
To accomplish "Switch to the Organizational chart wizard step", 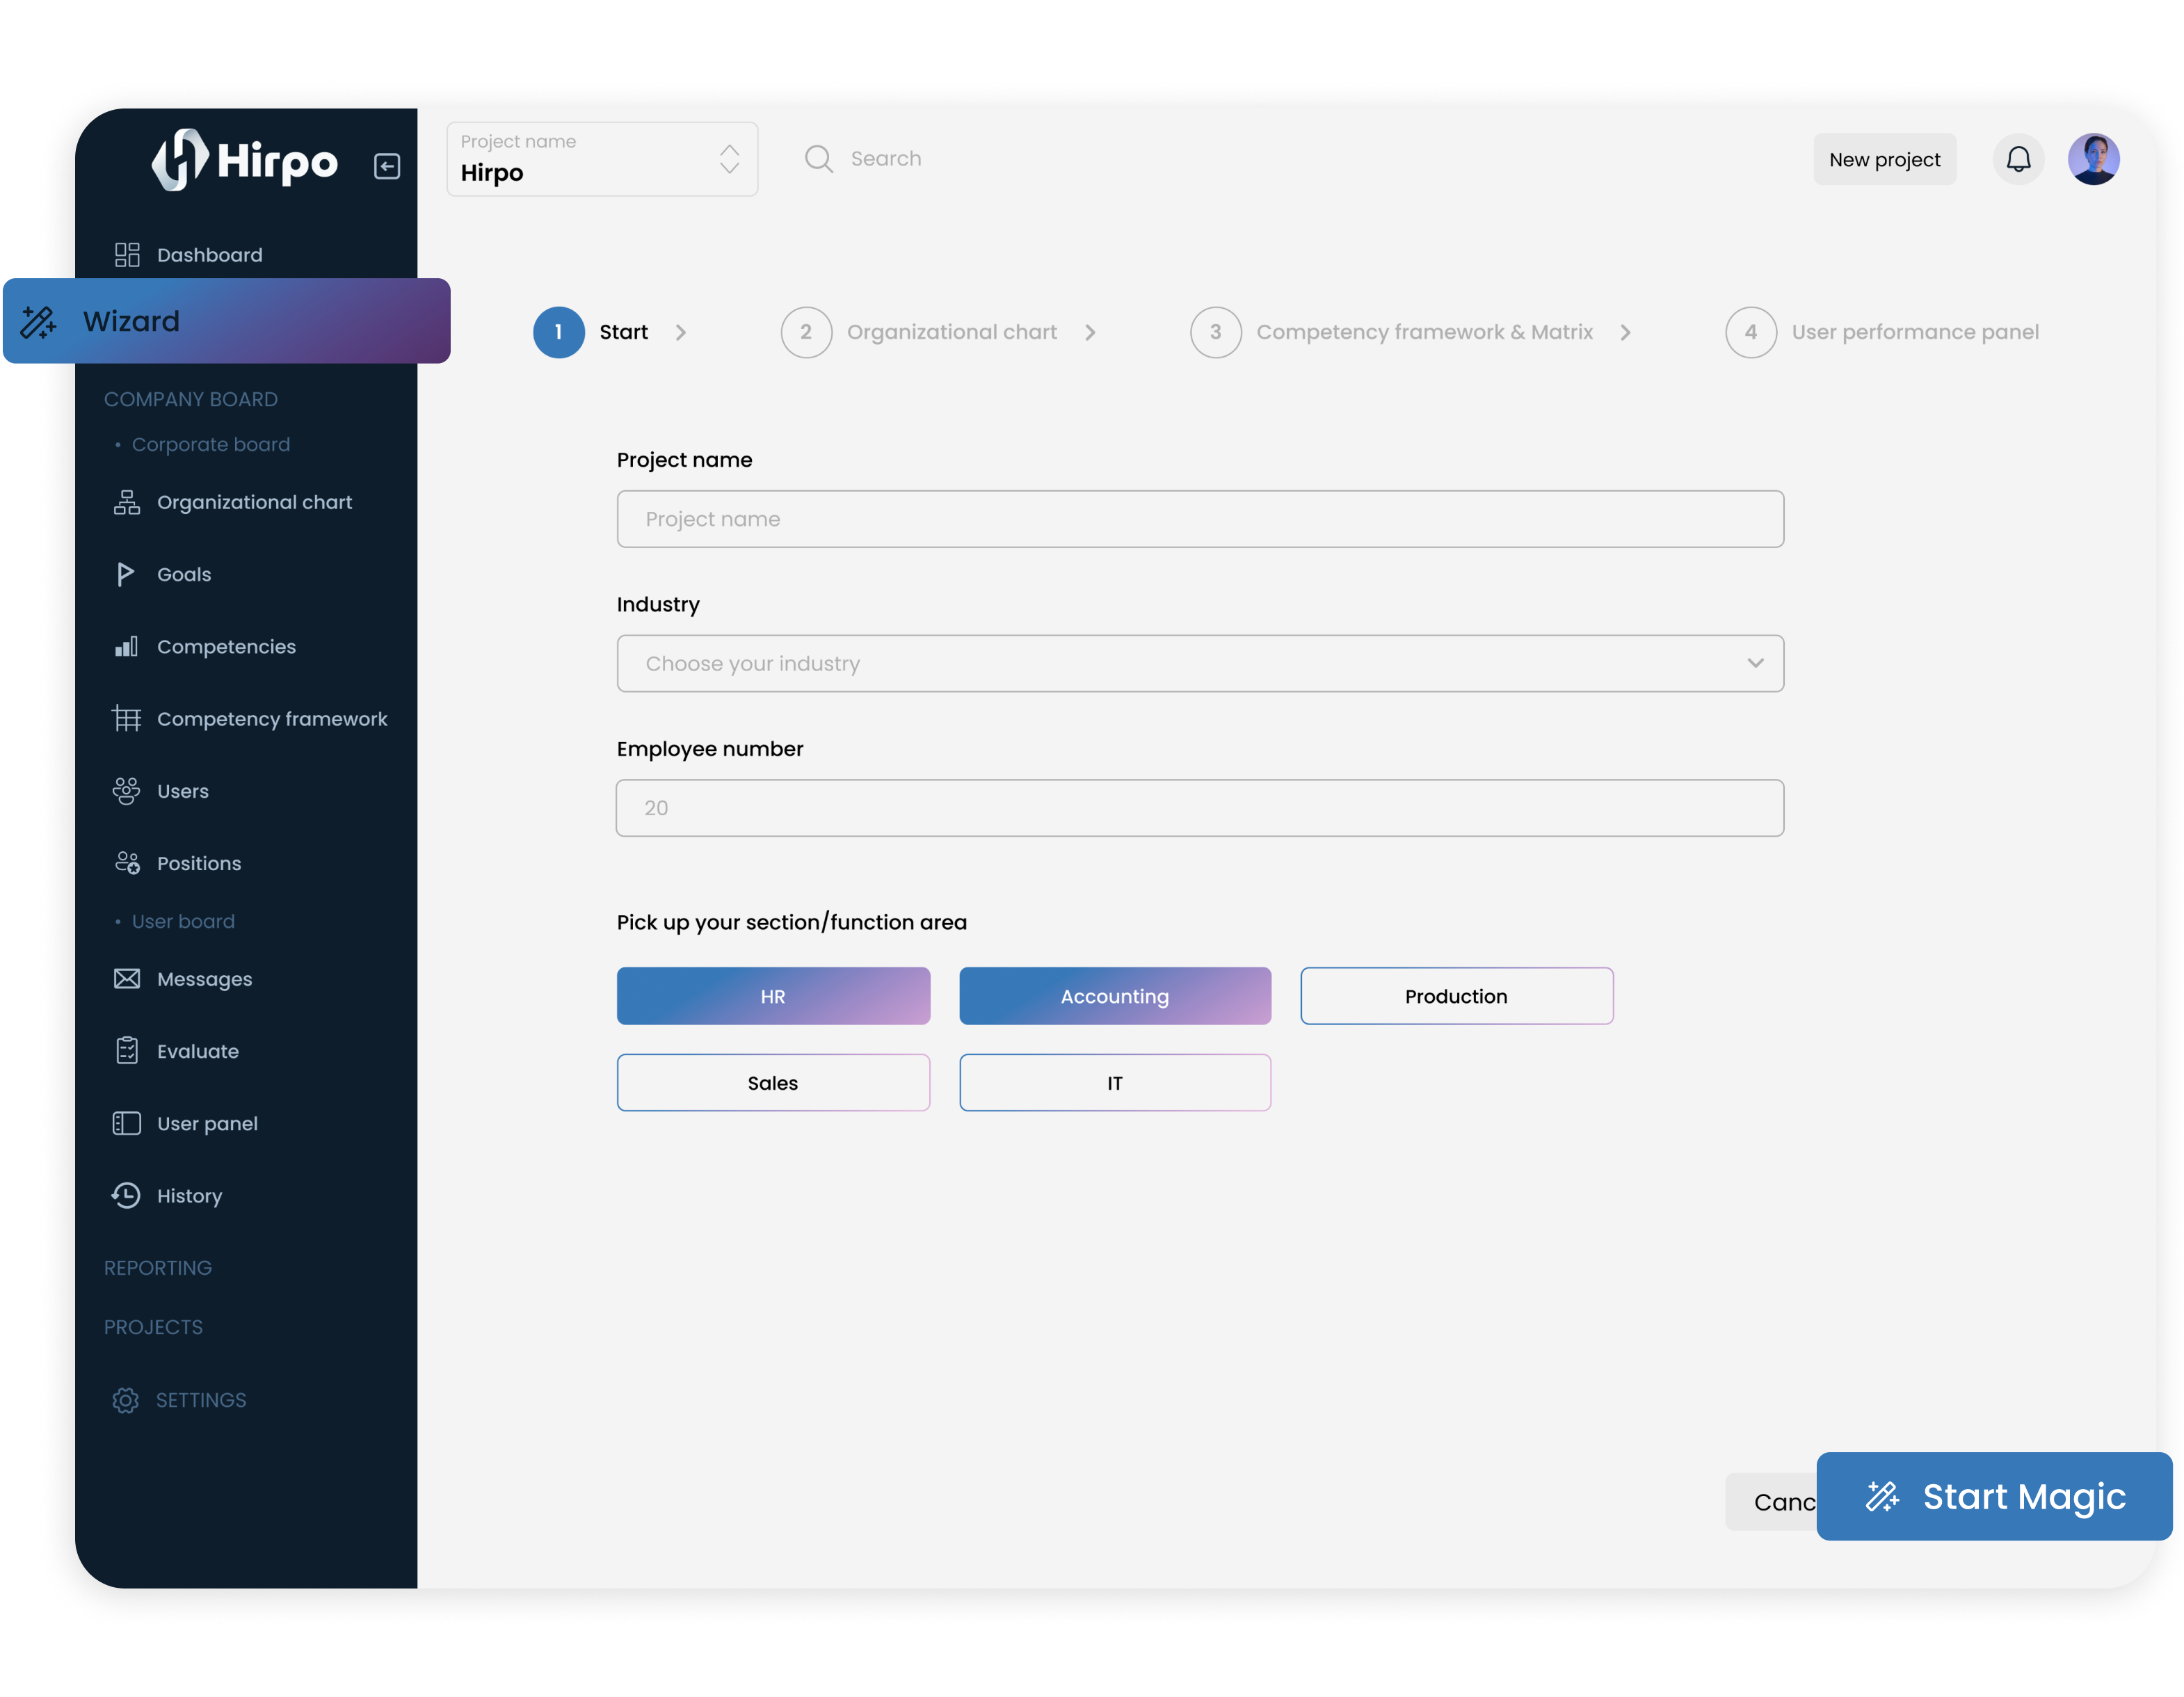I will pos(950,332).
